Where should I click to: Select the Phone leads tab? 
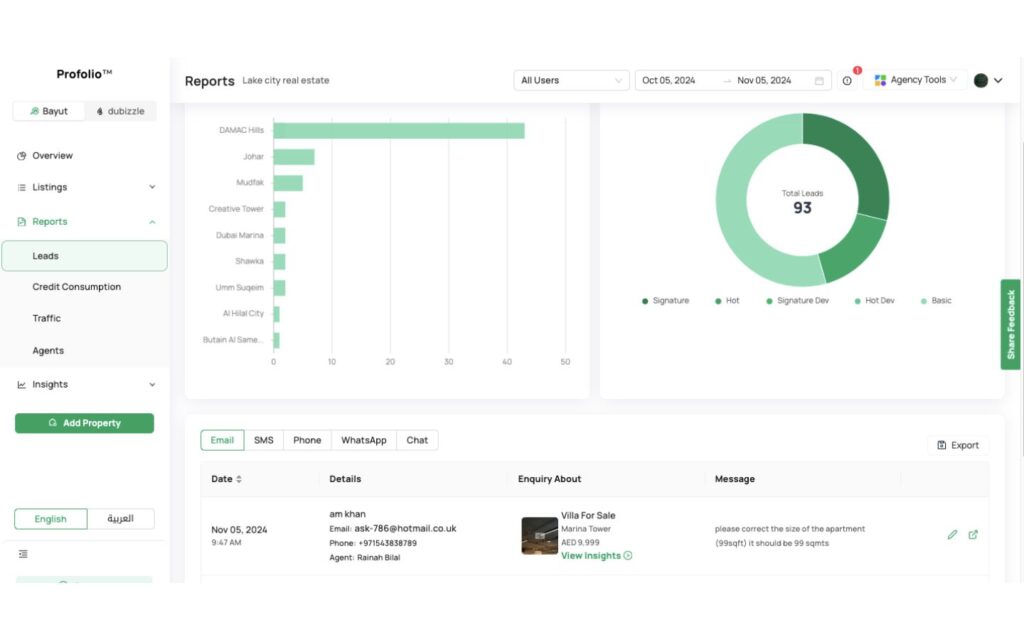pyautogui.click(x=307, y=440)
